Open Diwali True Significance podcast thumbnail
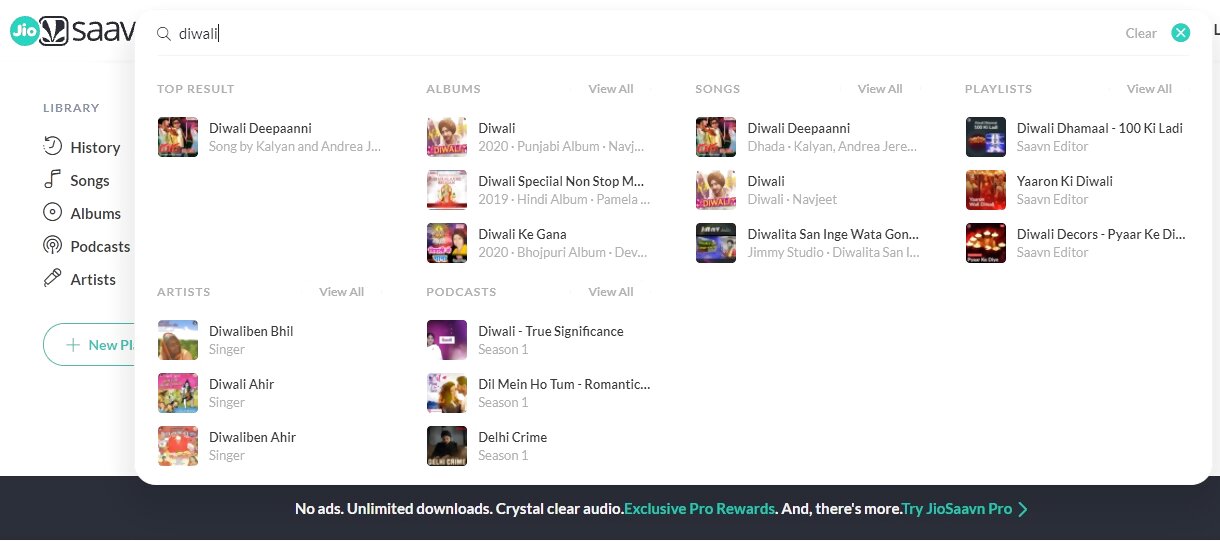Viewport: 1220px width, 541px height. click(447, 340)
